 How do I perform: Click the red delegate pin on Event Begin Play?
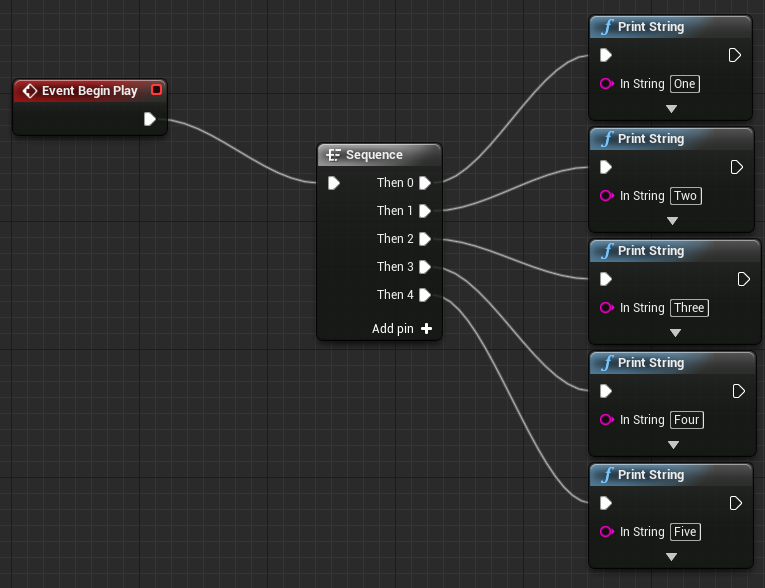tap(156, 90)
